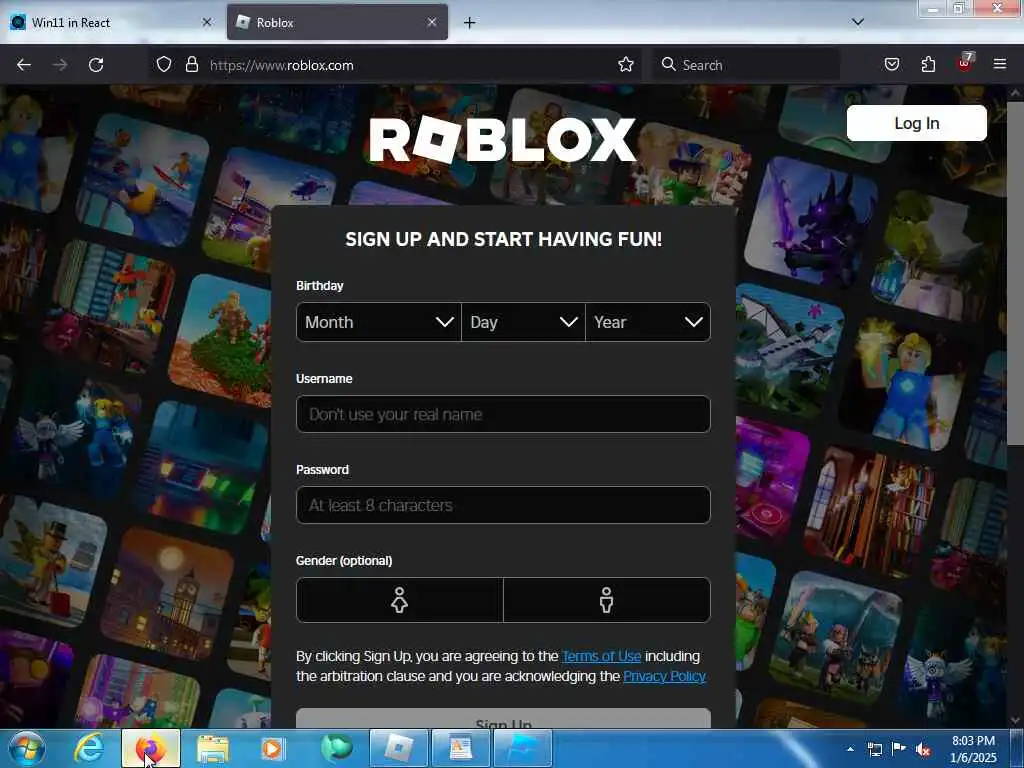Image resolution: width=1024 pixels, height=768 pixels.
Task: Select the female gender option
Action: 400,600
